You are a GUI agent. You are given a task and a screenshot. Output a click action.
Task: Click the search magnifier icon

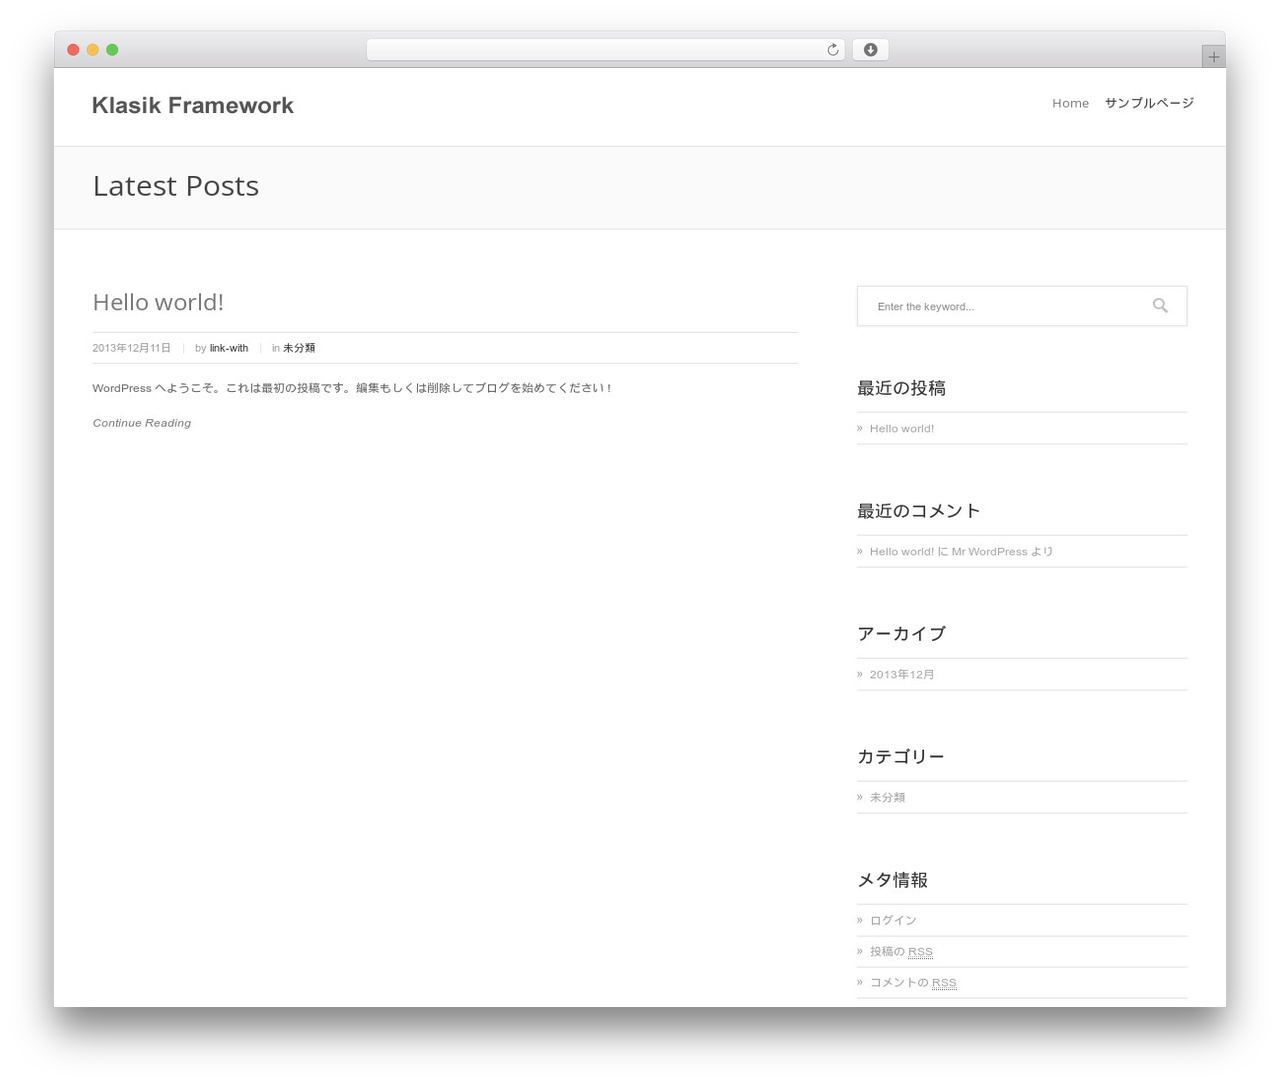click(x=1160, y=306)
